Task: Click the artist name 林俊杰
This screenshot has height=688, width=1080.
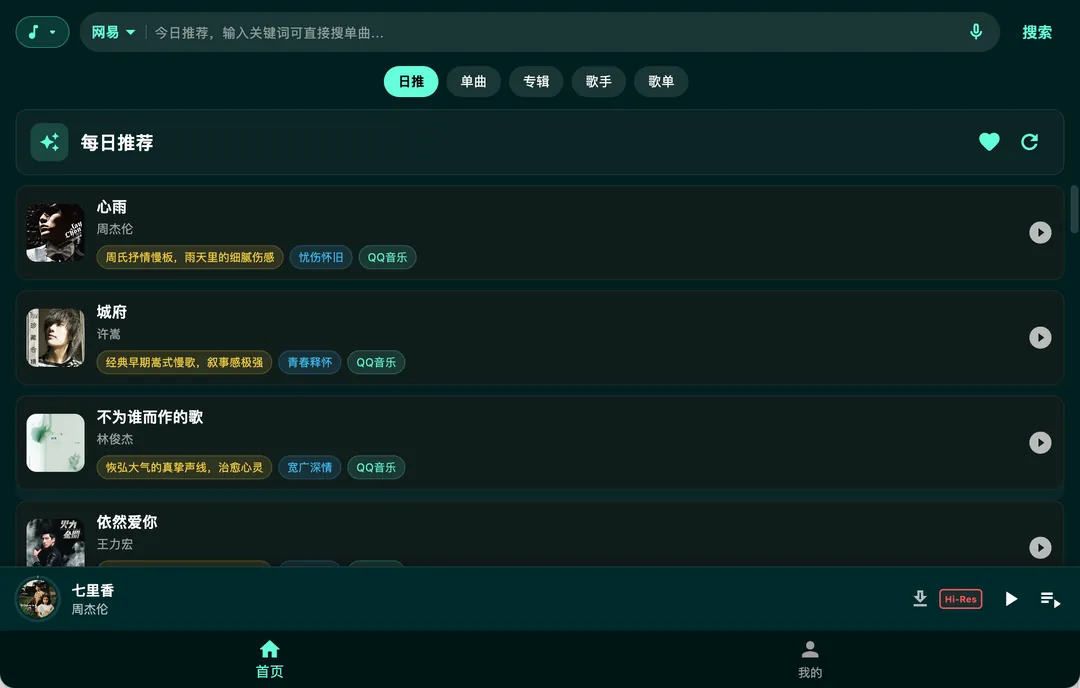Action: click(x=114, y=439)
